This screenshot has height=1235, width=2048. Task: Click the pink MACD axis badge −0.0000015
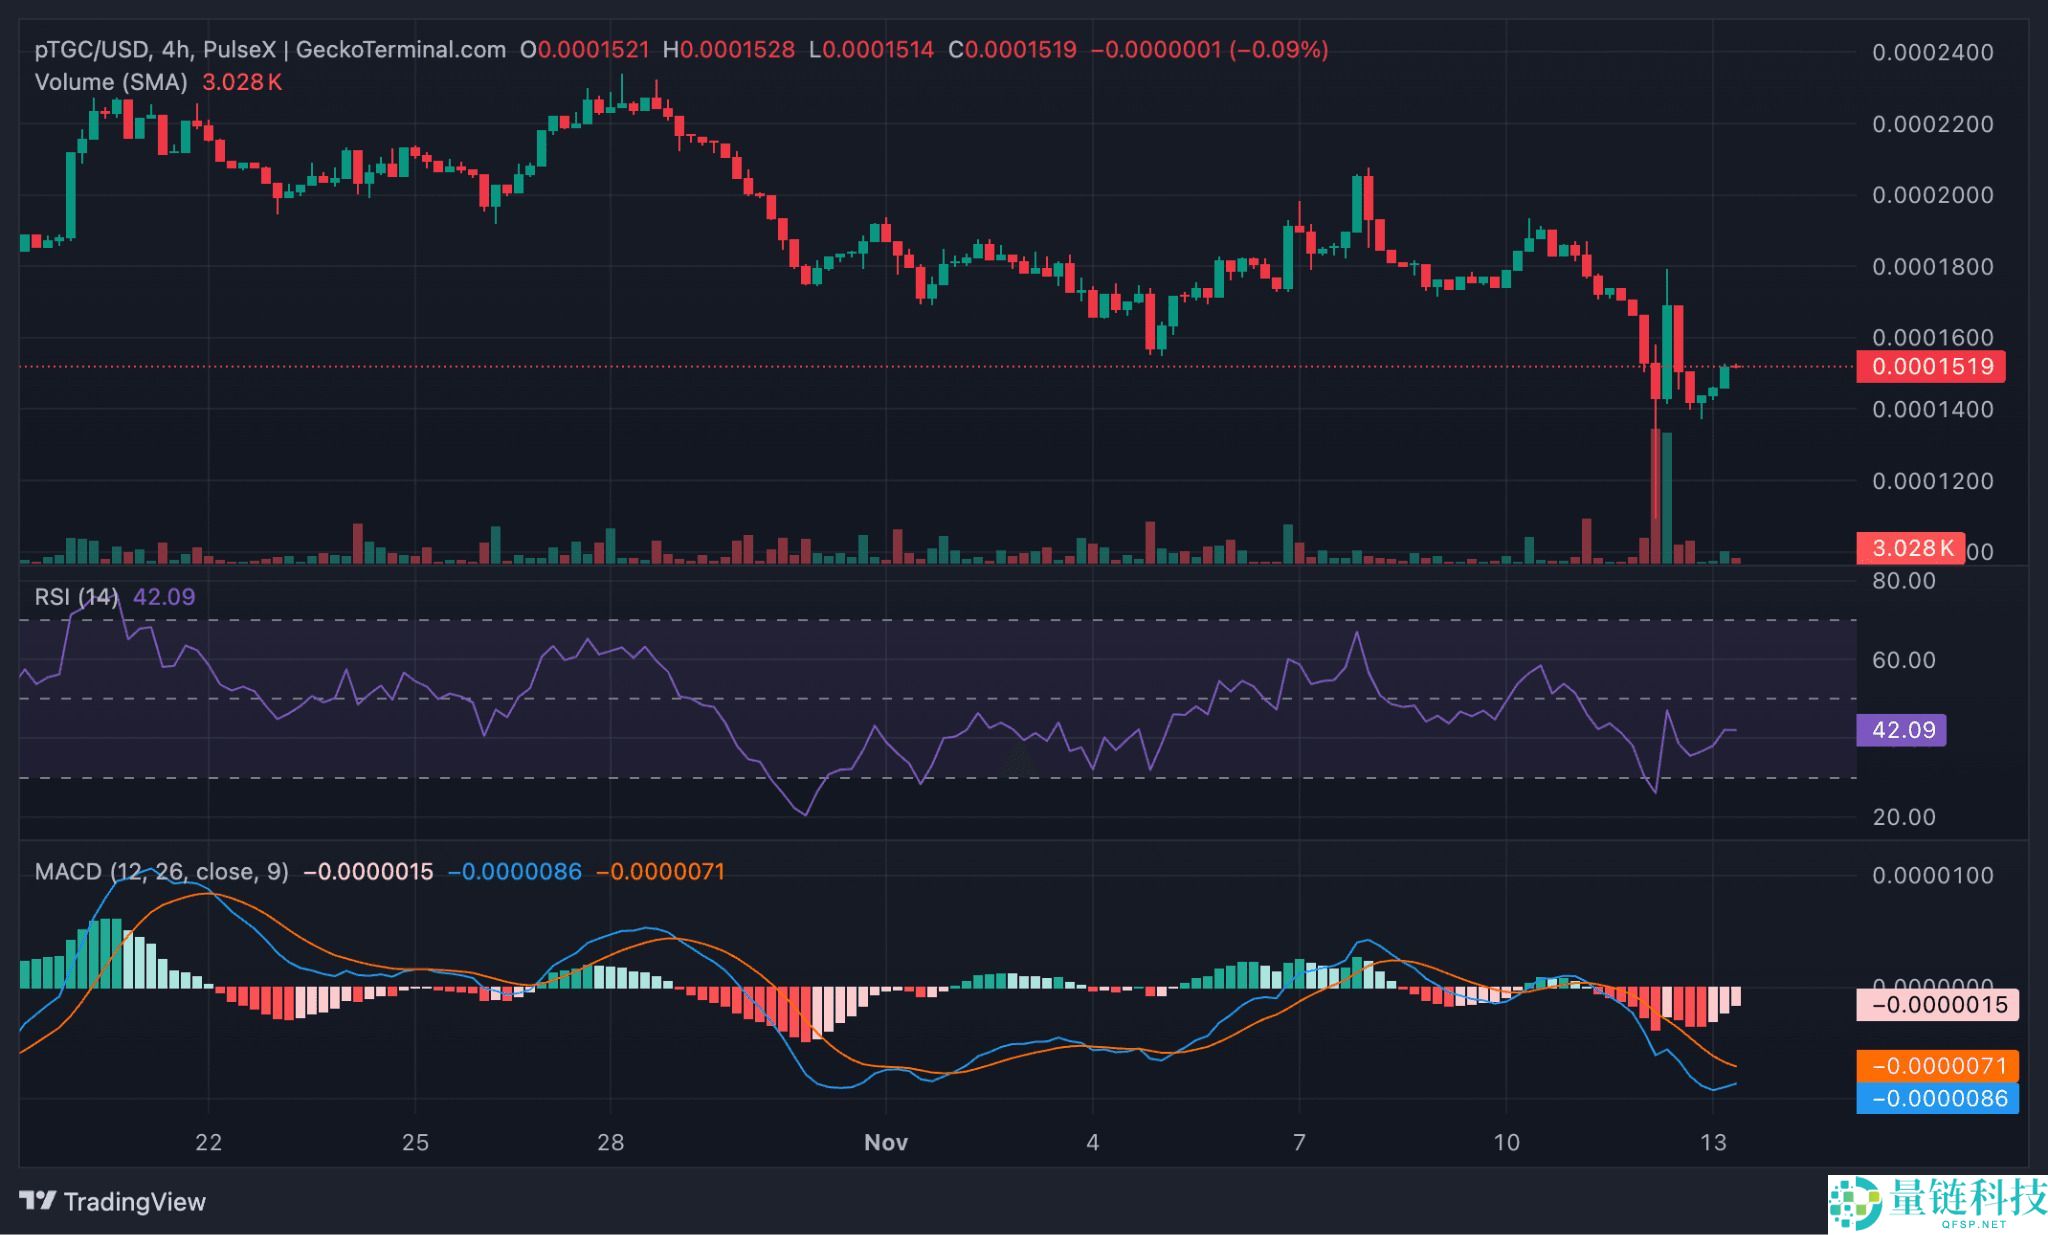(1938, 1005)
